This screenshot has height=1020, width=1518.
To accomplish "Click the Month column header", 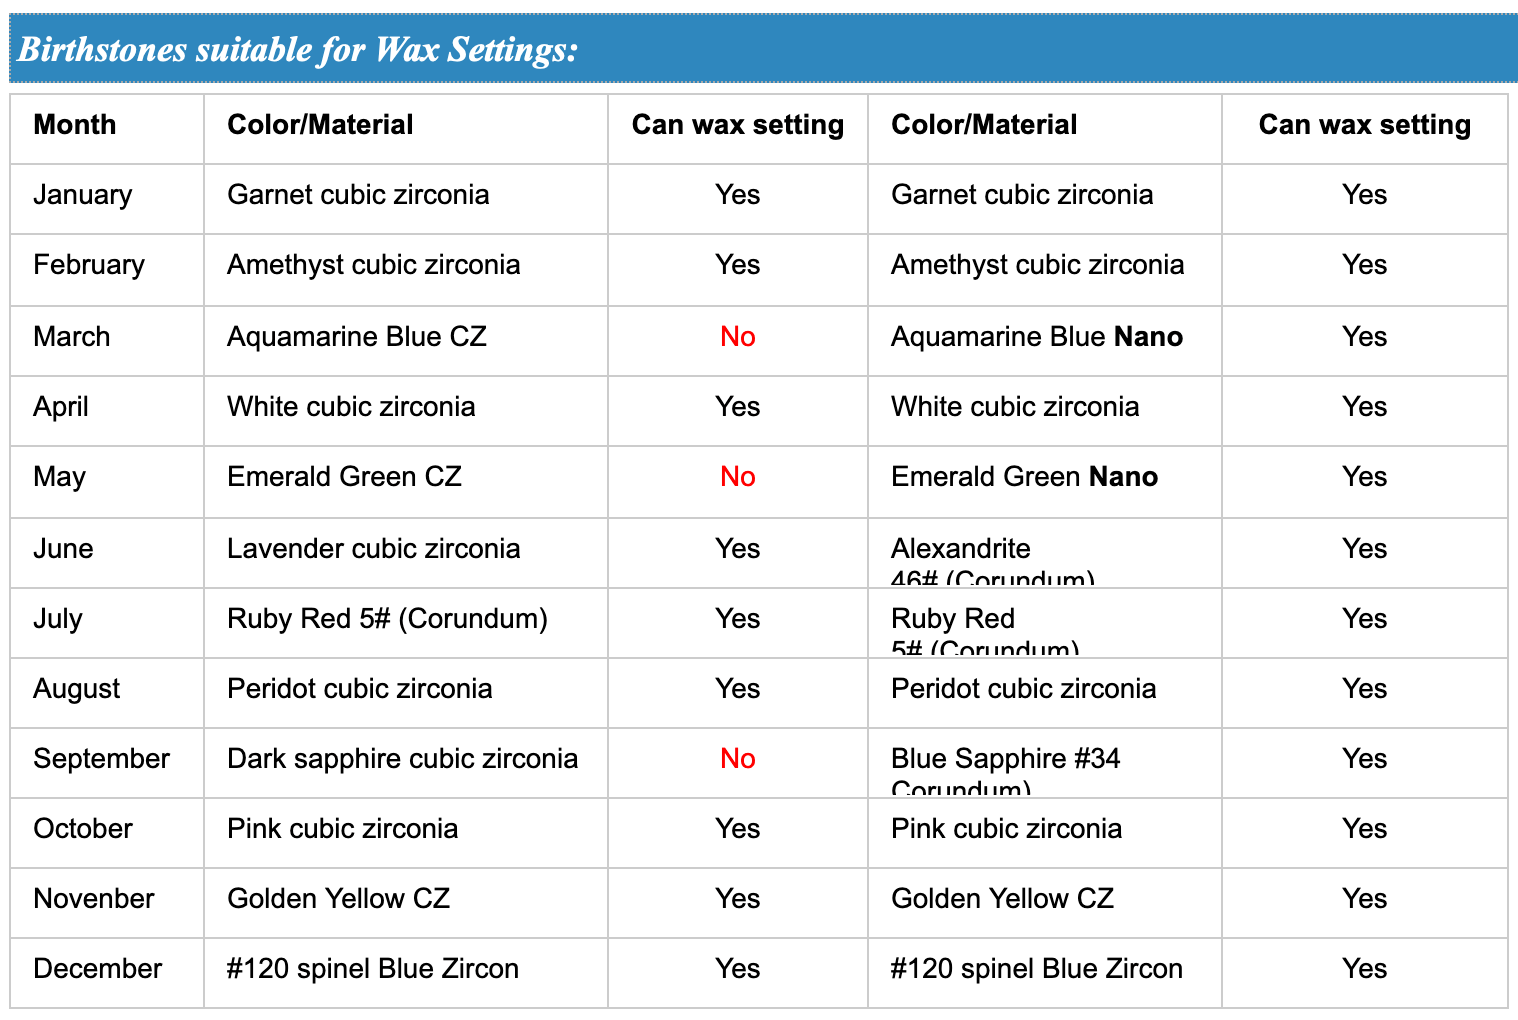I will [75, 125].
